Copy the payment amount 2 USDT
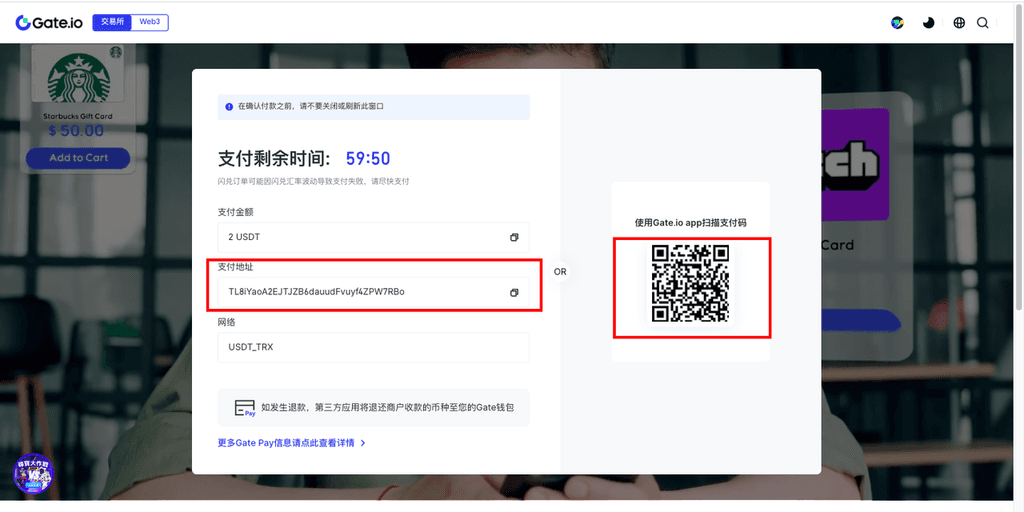 coord(514,237)
